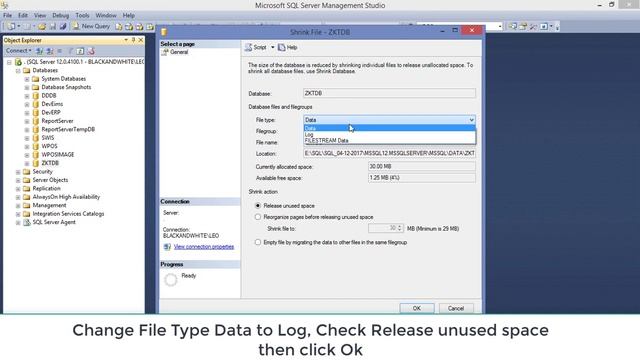Expand the Security folder node
This screenshot has height=360, width=640.
(18, 172)
